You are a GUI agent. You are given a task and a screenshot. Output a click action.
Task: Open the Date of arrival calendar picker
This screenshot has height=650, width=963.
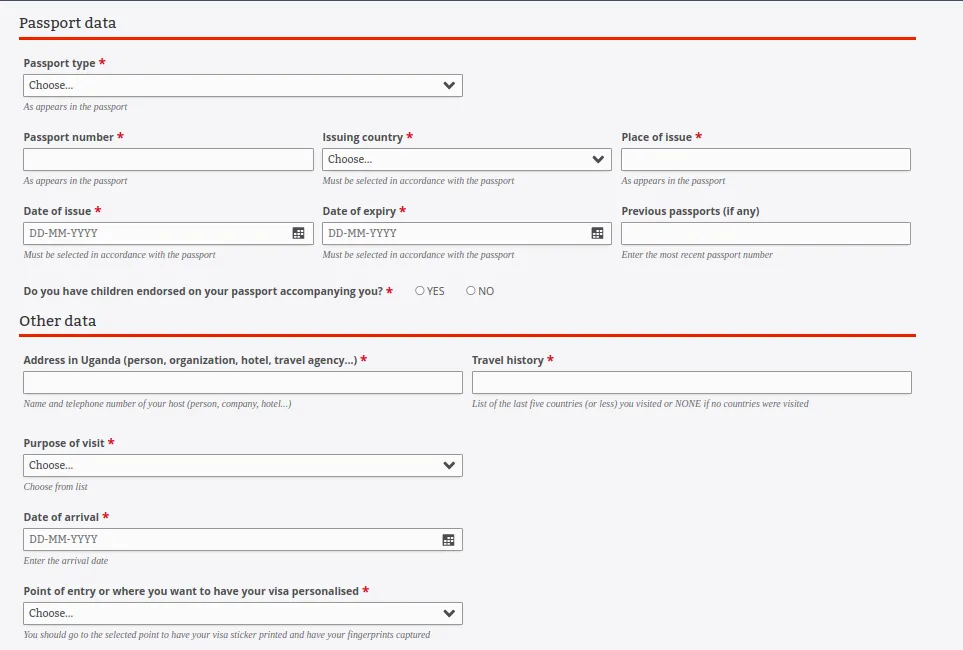[448, 539]
